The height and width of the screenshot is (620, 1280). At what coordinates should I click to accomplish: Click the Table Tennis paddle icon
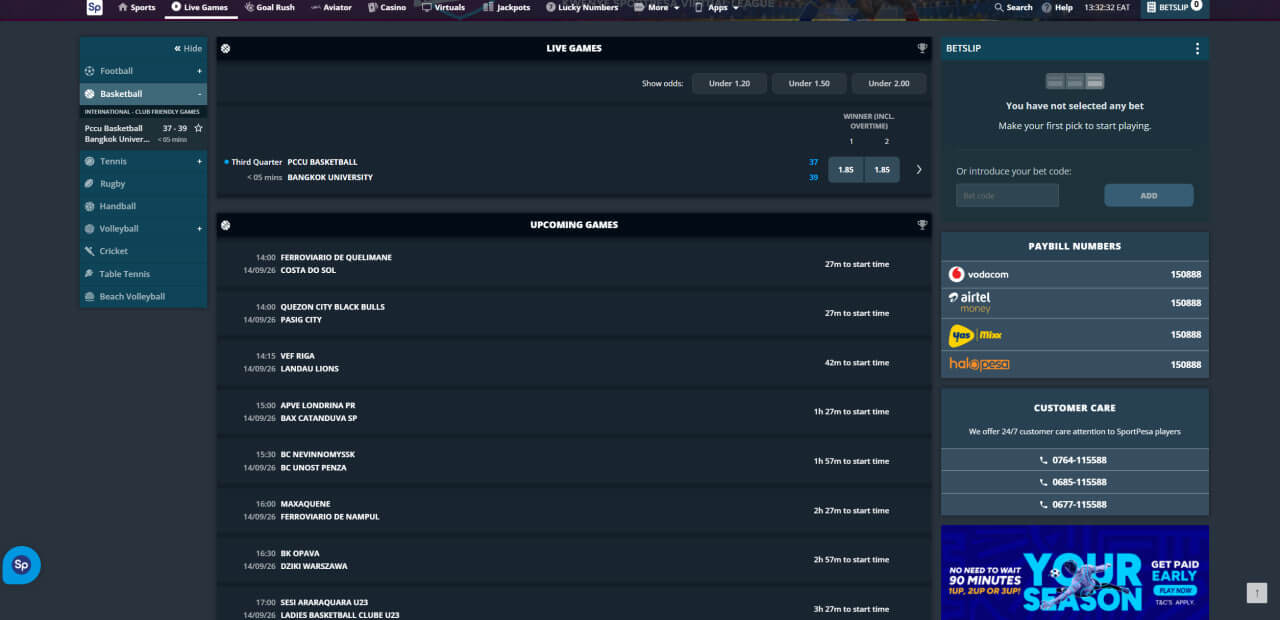click(90, 274)
